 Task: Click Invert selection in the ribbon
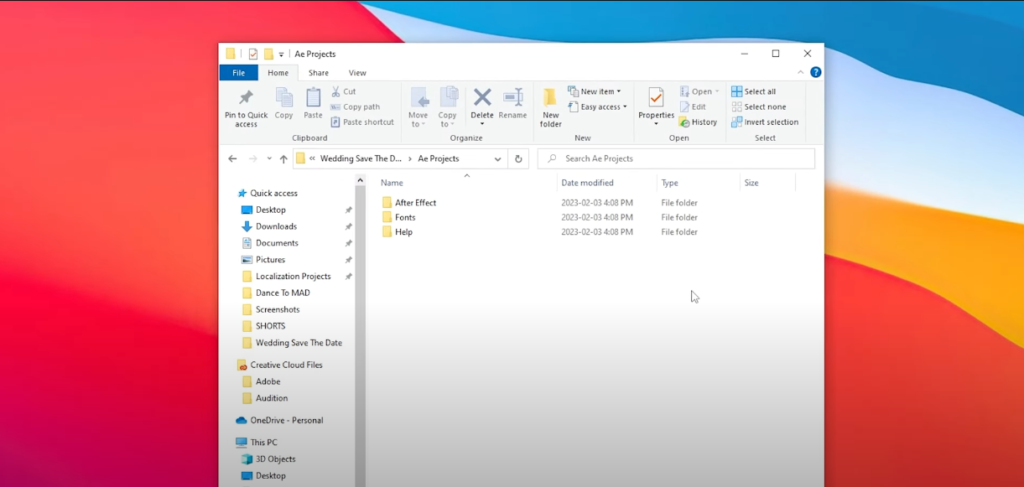pyautogui.click(x=764, y=122)
